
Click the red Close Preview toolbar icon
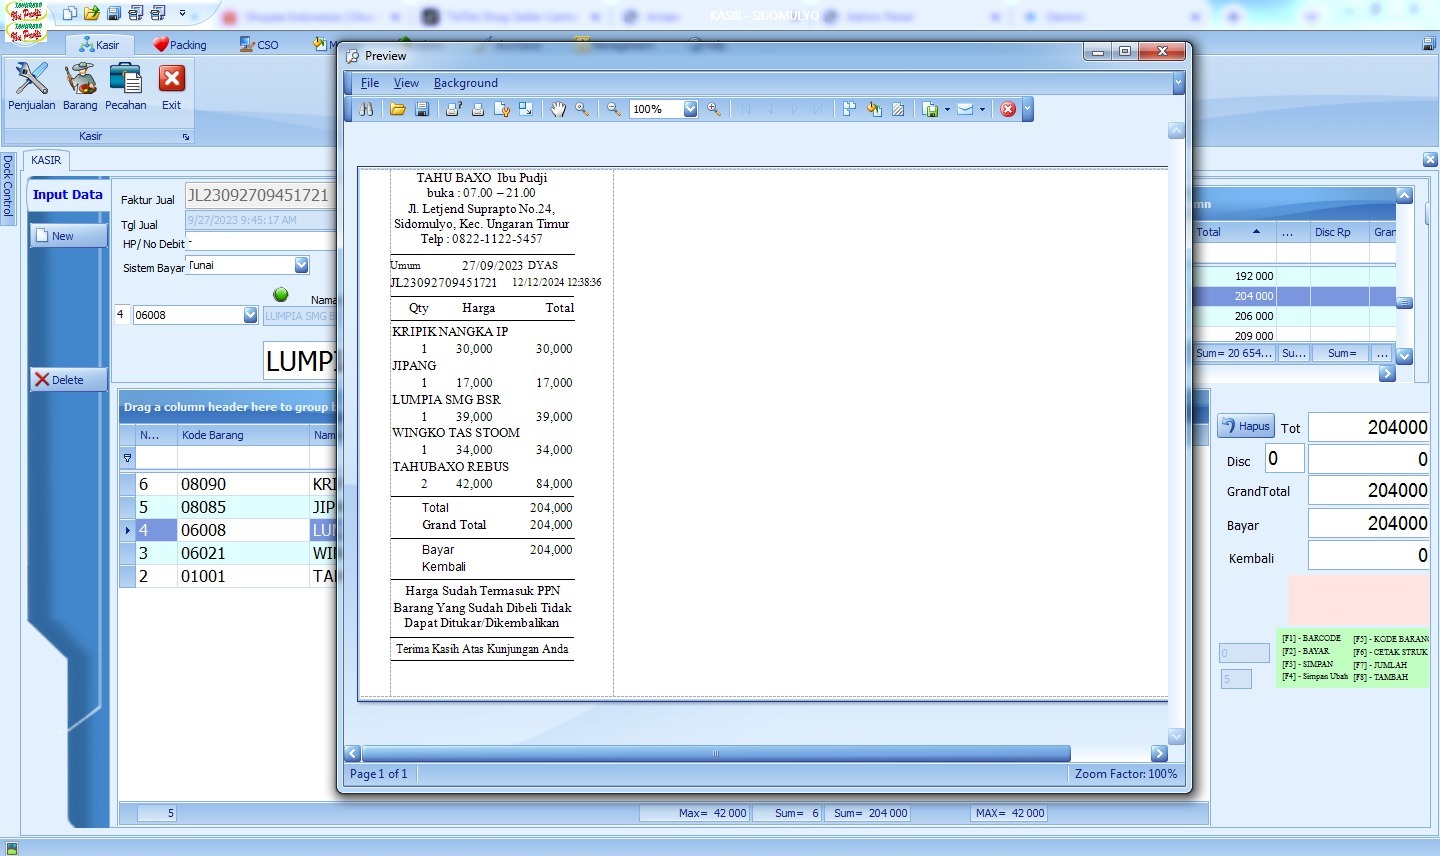pyautogui.click(x=1008, y=109)
